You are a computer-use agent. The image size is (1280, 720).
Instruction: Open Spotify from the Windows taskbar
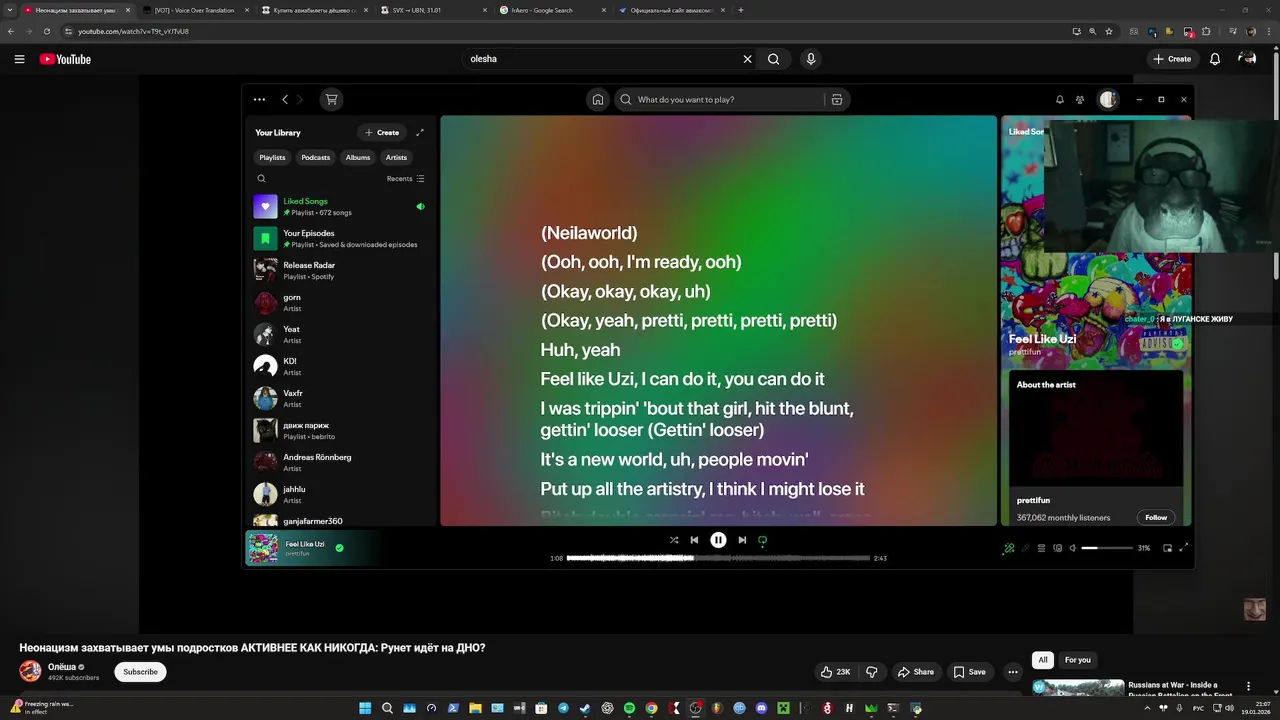tap(630, 708)
